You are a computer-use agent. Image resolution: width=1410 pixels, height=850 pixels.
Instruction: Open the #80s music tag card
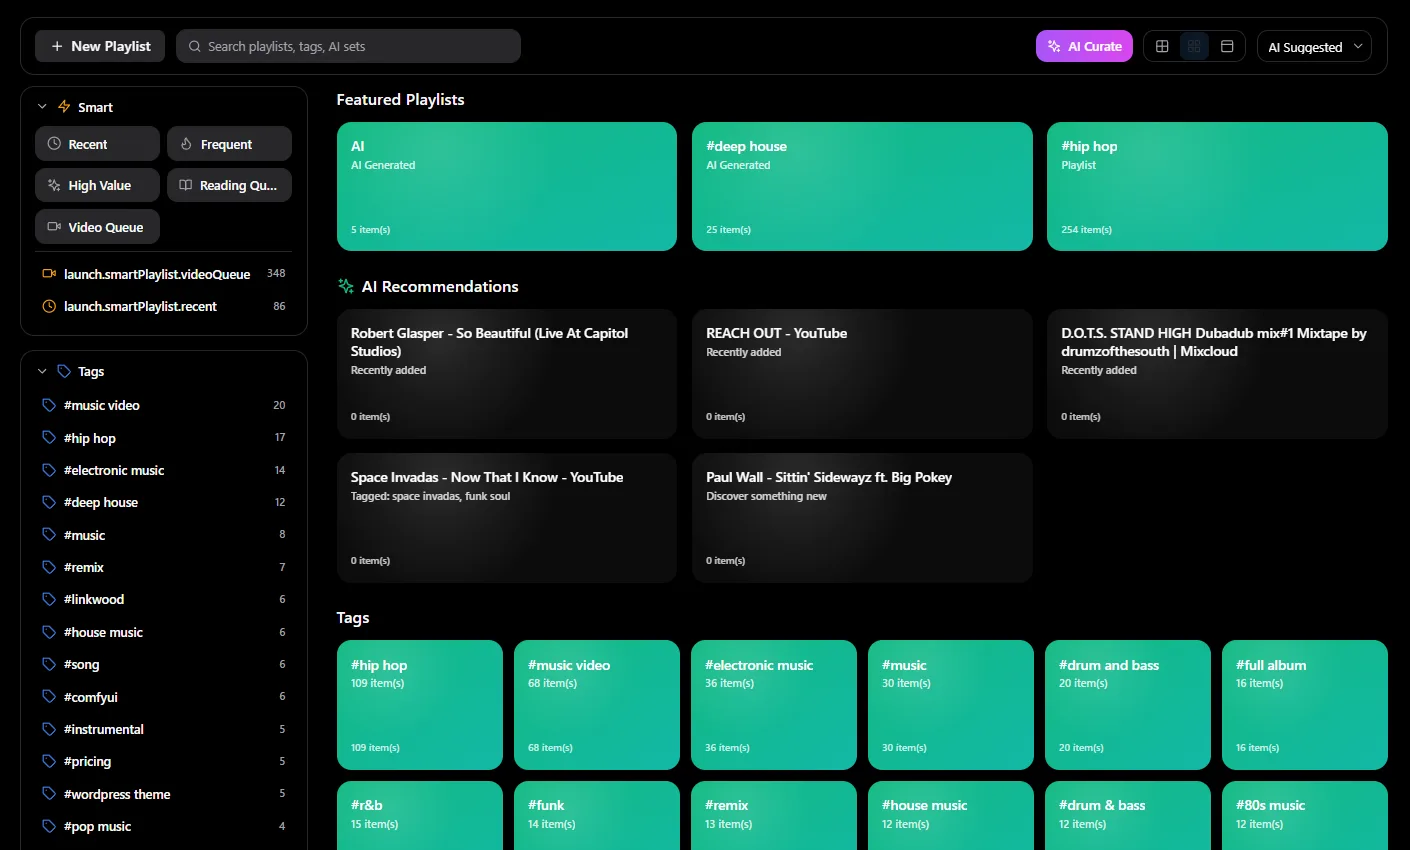click(1305, 816)
